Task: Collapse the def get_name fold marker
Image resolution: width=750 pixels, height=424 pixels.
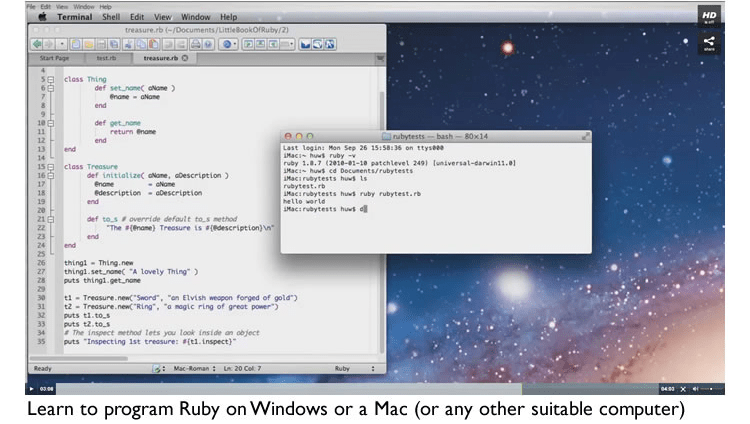Action: pyautogui.click(x=51, y=123)
